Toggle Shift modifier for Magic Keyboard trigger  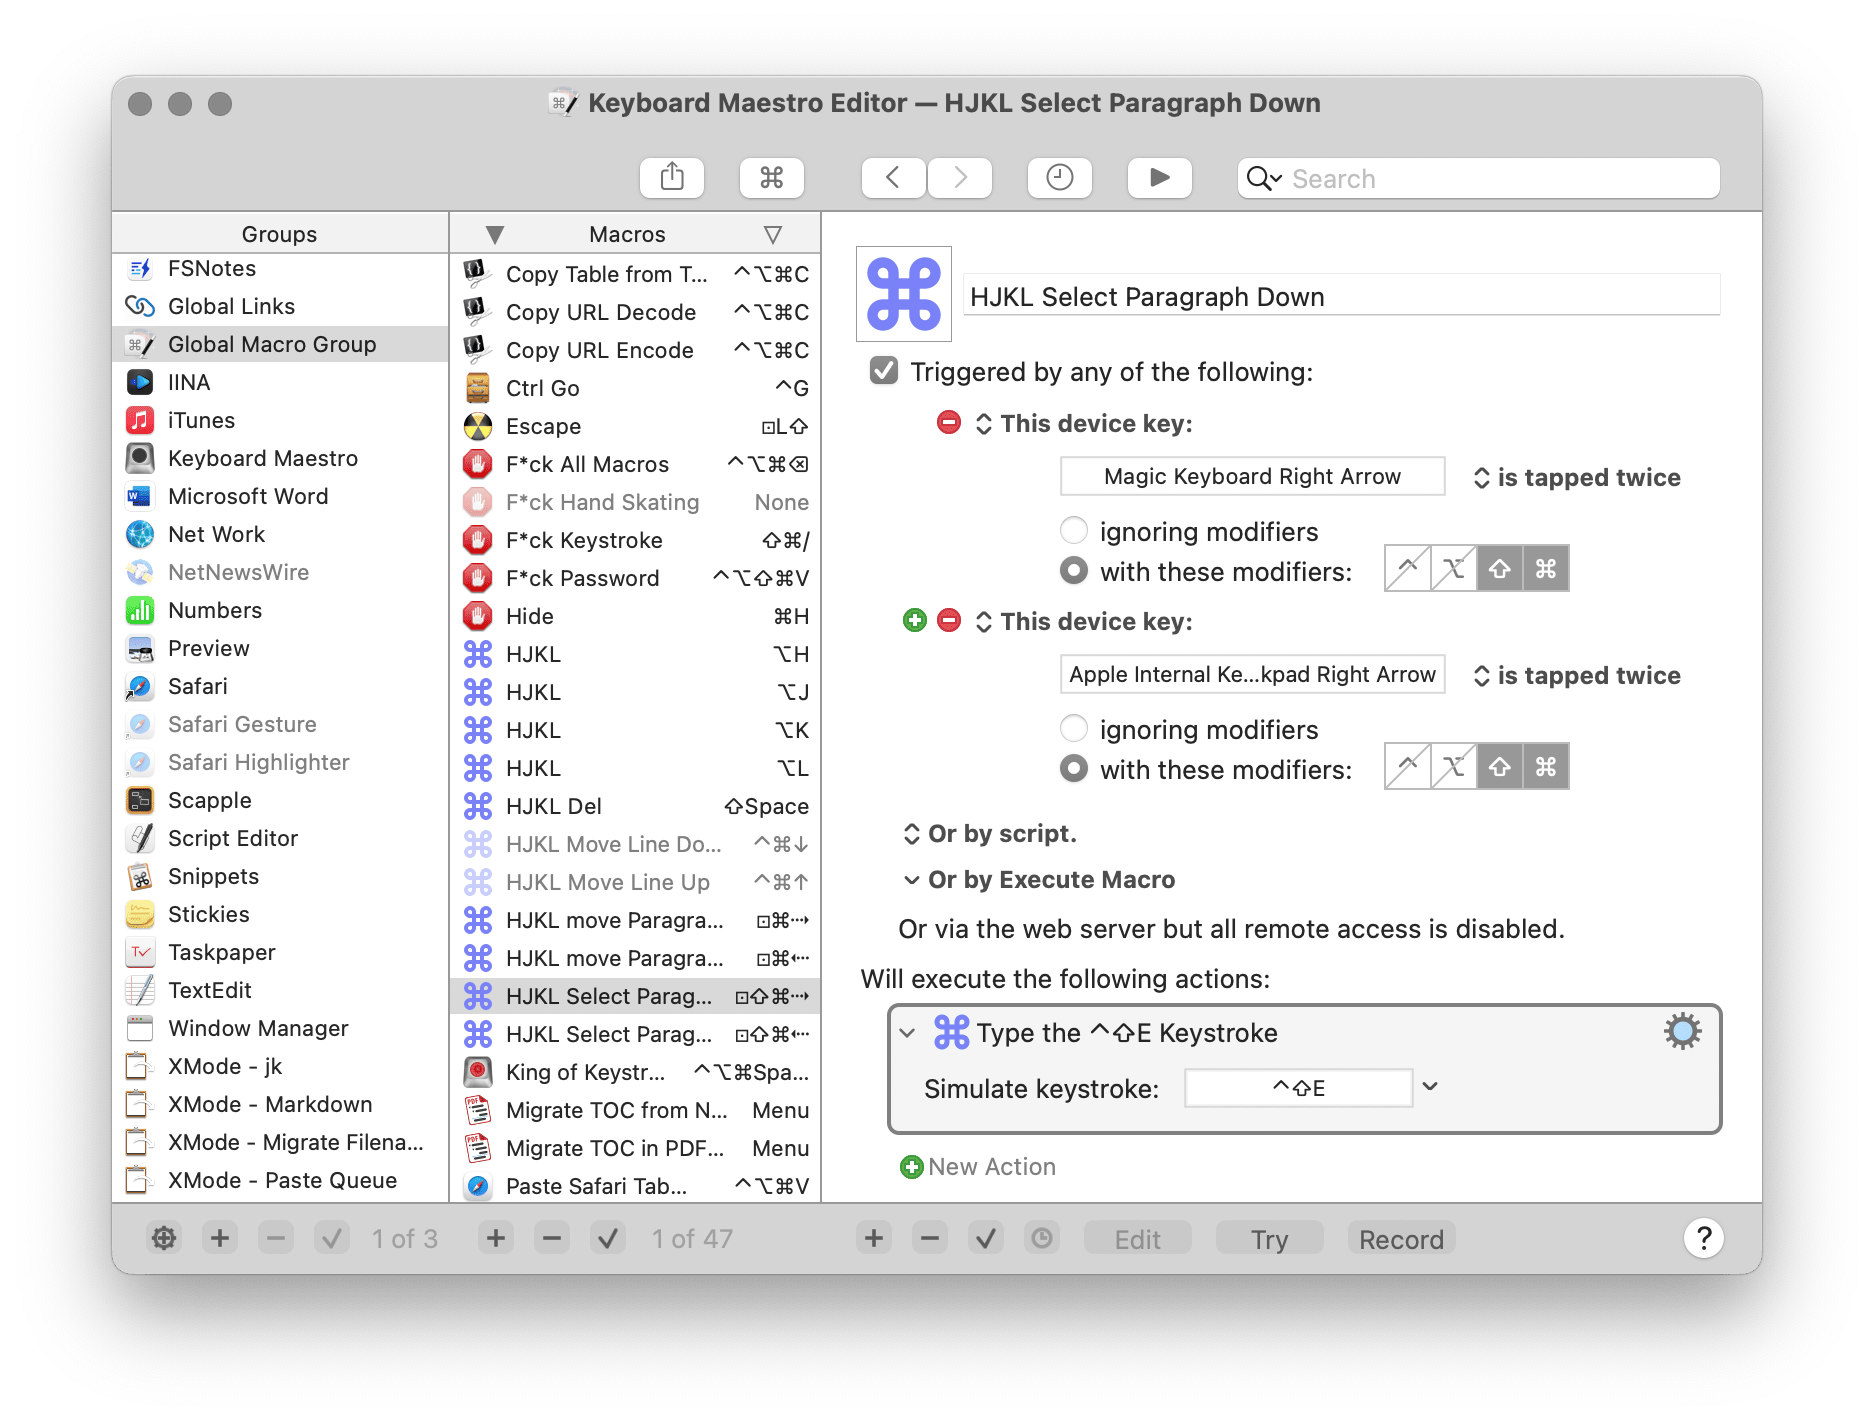click(x=1500, y=568)
